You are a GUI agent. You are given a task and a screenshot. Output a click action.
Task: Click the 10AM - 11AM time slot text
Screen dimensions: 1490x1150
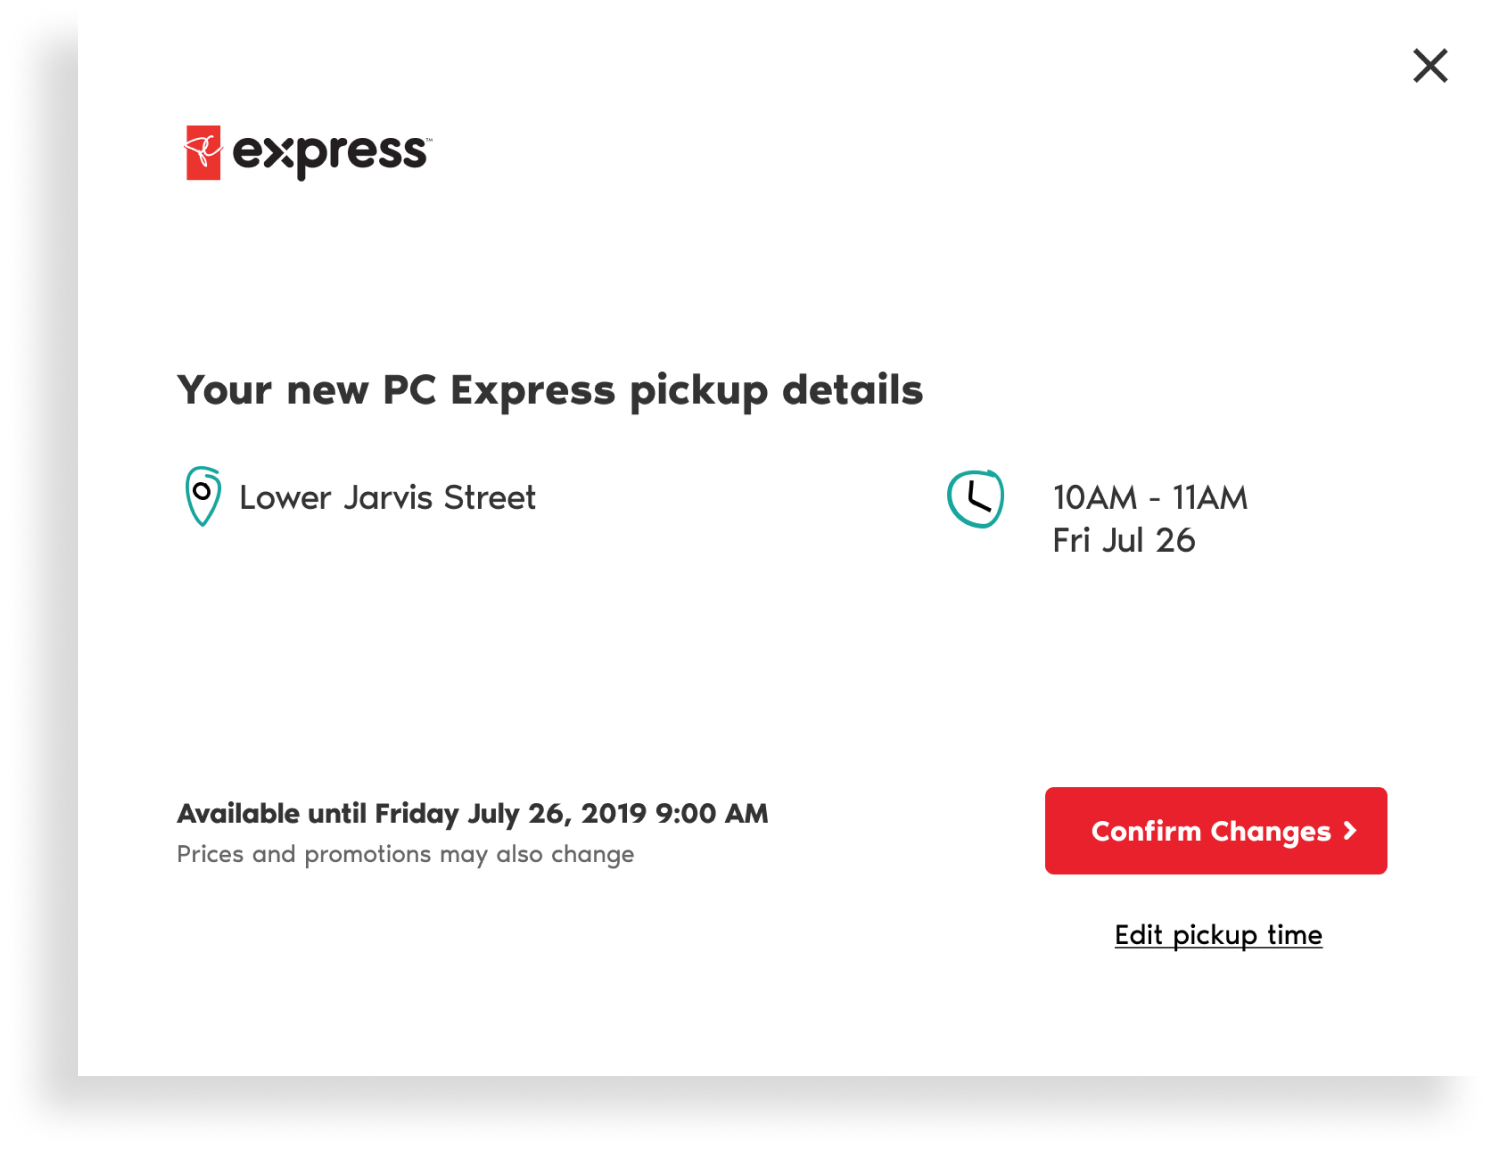tap(1150, 498)
